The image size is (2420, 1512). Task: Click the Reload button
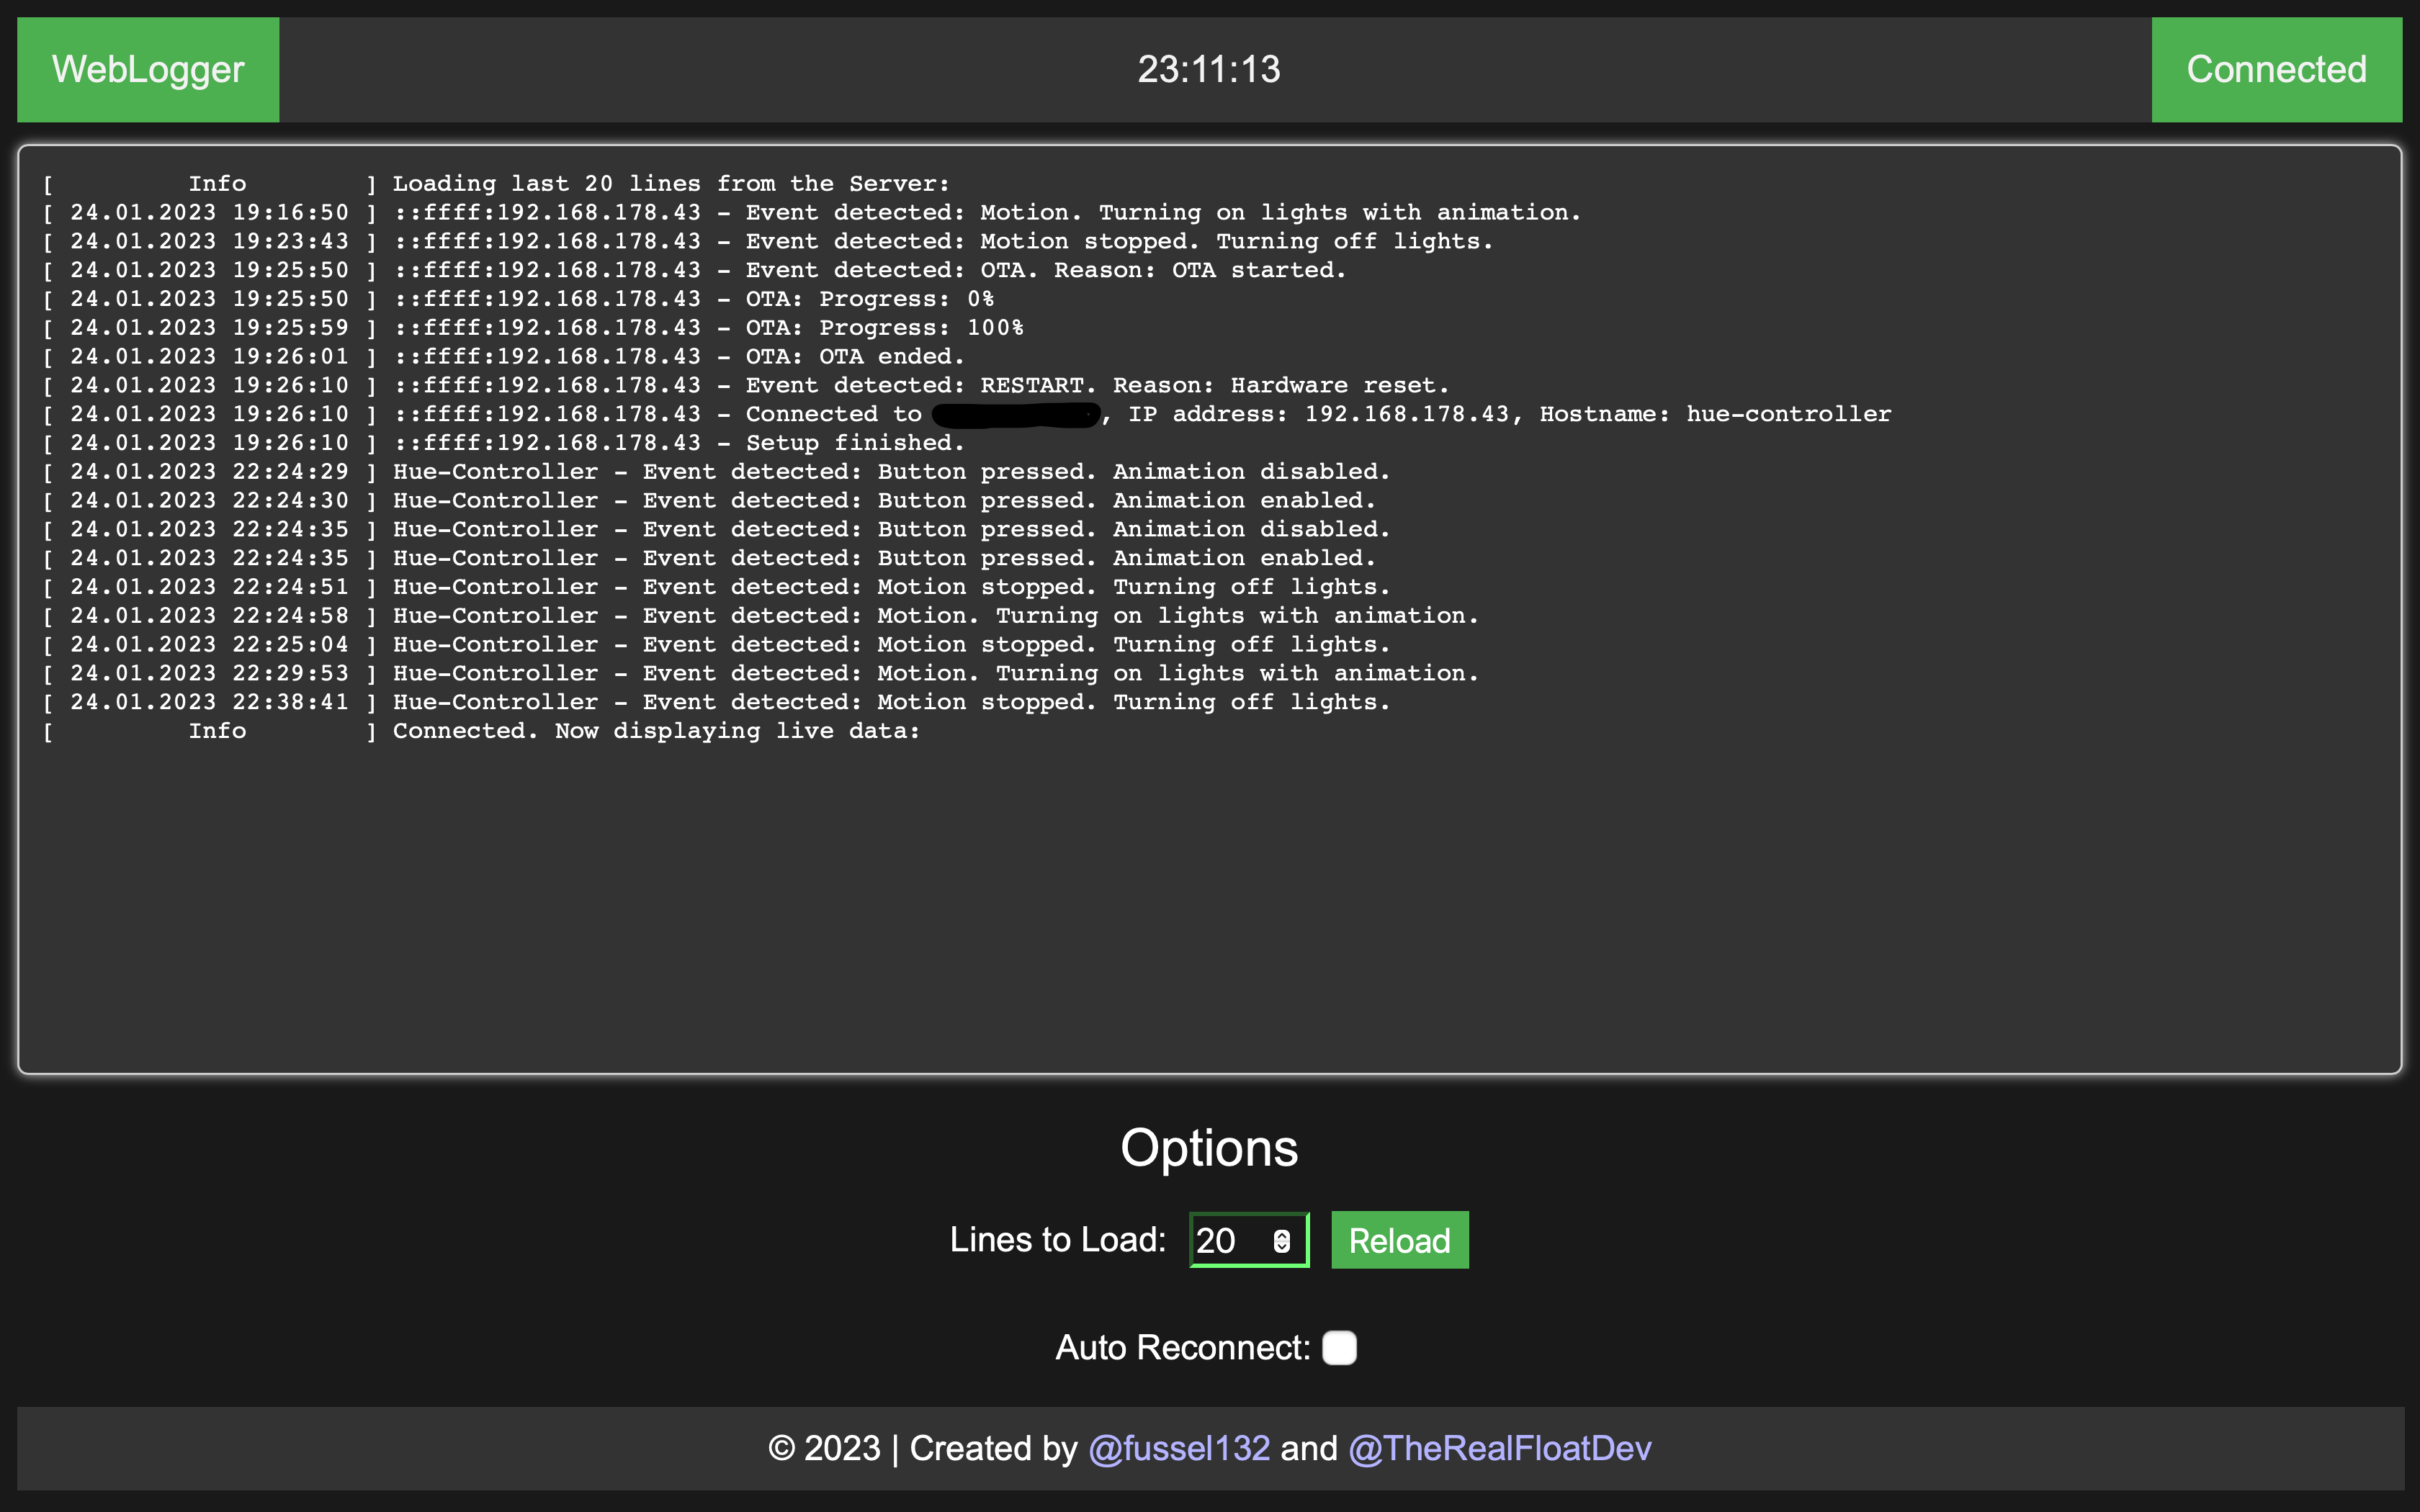(x=1399, y=1240)
